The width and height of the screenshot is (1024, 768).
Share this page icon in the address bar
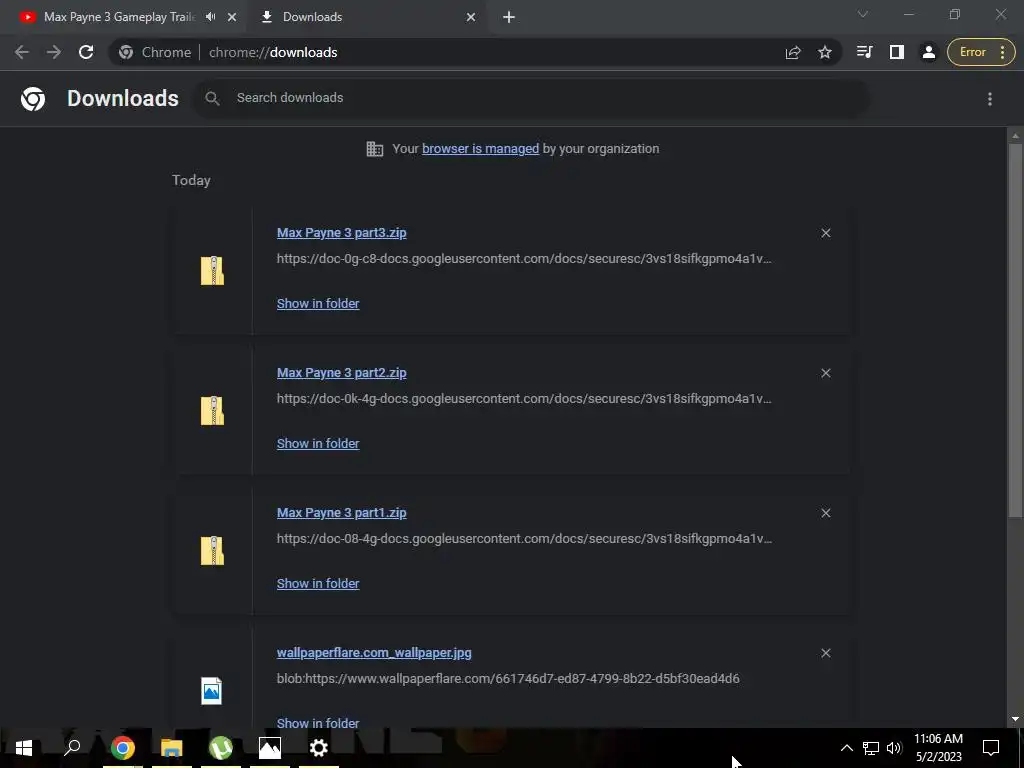793,52
